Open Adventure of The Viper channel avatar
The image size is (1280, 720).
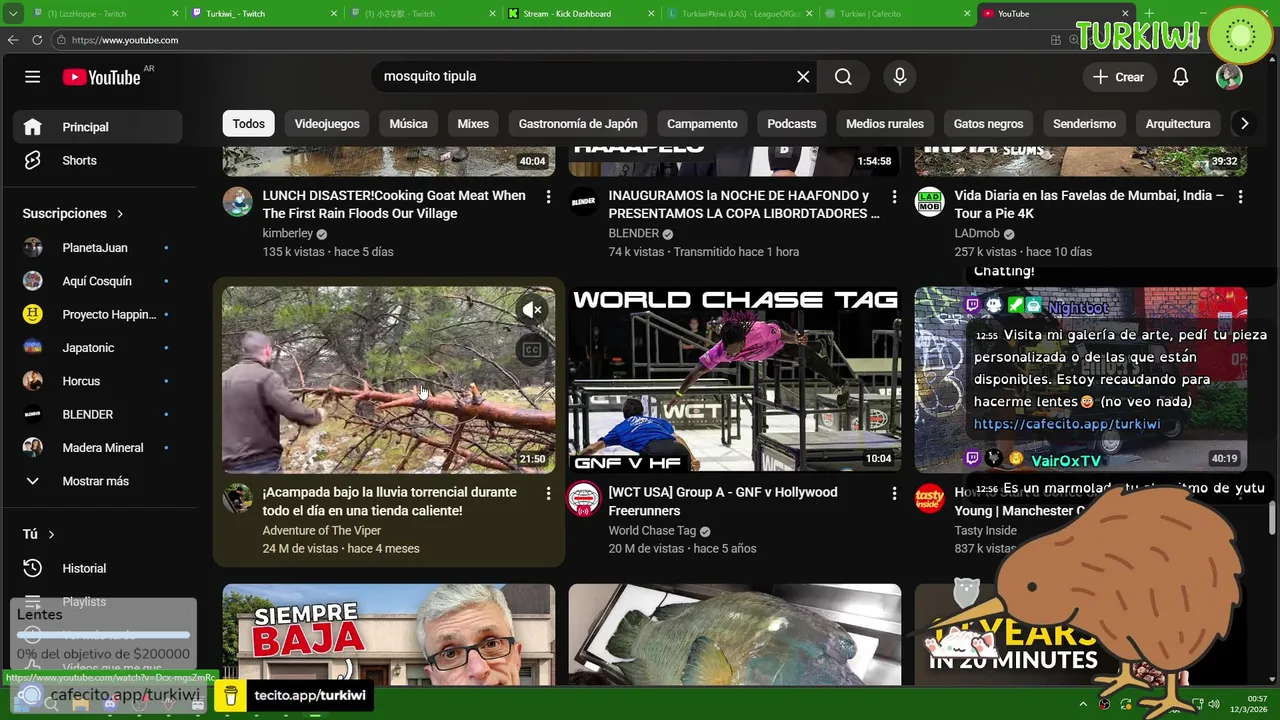pyautogui.click(x=237, y=498)
